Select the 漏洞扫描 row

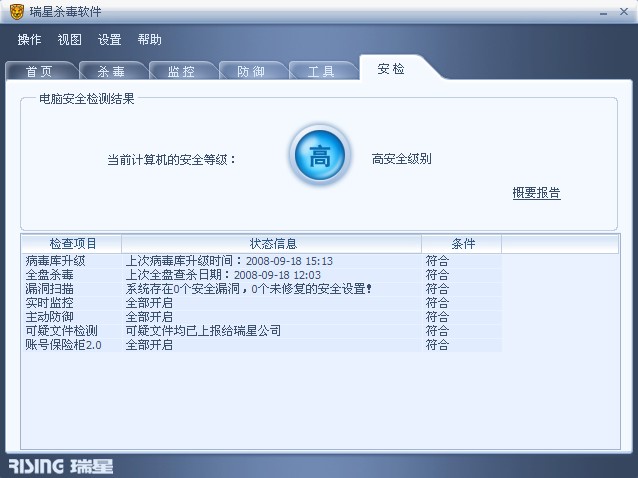pos(262,289)
